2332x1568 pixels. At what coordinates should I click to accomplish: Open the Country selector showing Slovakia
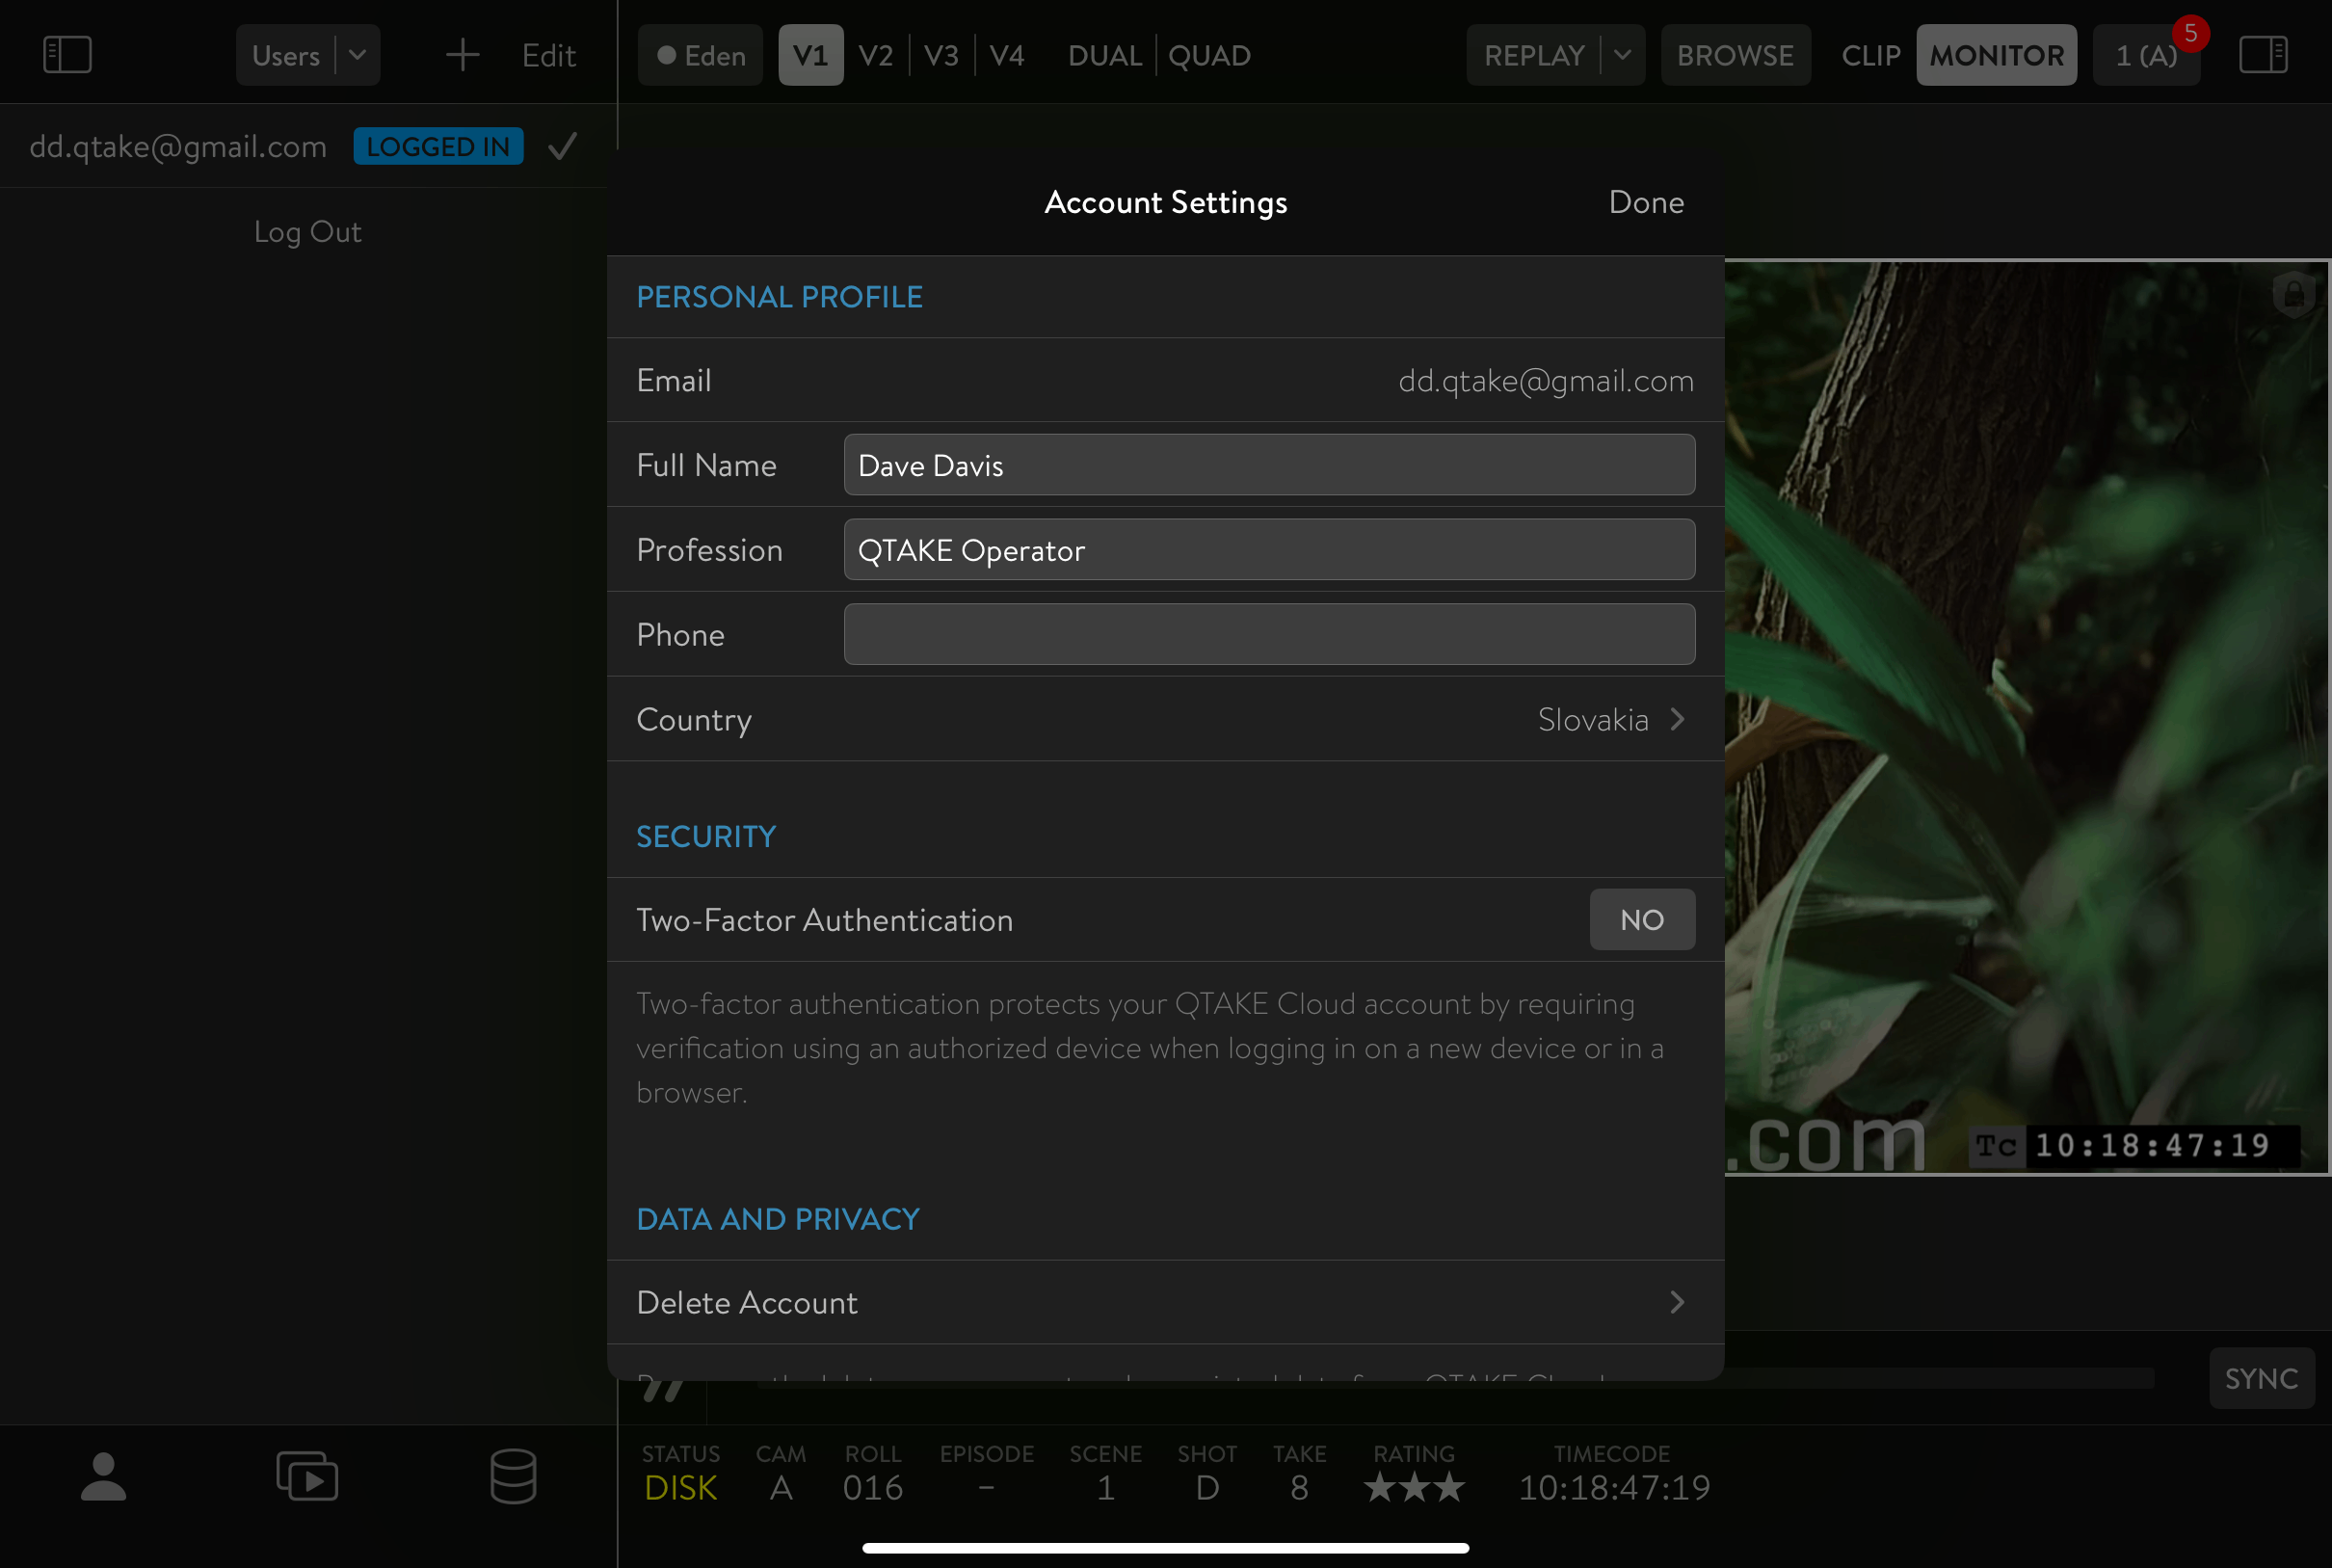click(1610, 719)
